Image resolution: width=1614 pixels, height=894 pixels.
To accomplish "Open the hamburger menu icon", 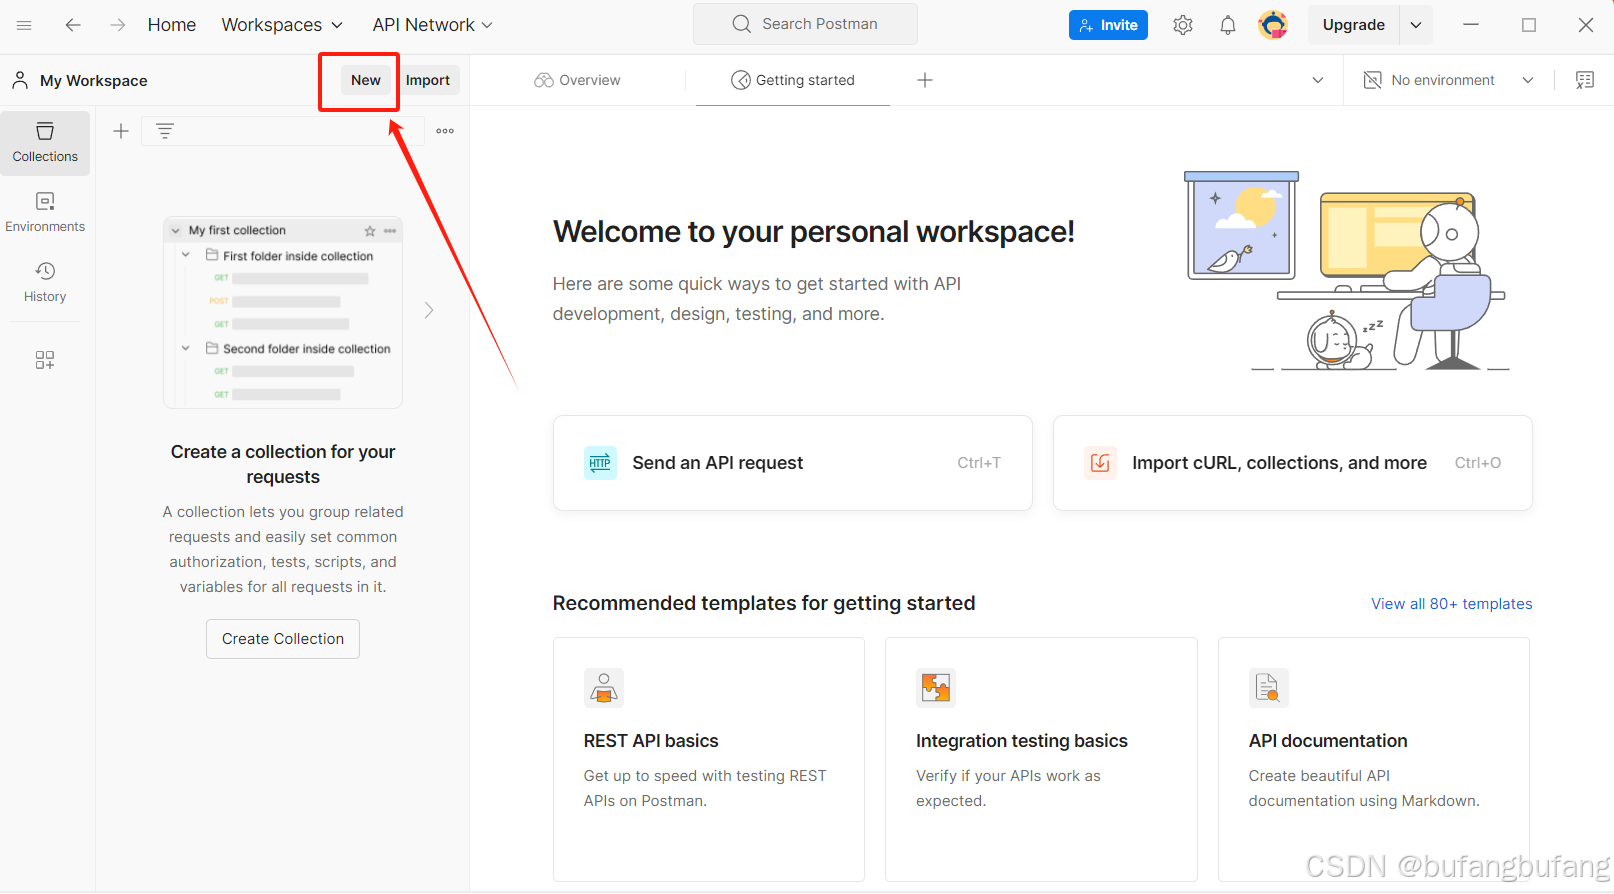I will [24, 25].
